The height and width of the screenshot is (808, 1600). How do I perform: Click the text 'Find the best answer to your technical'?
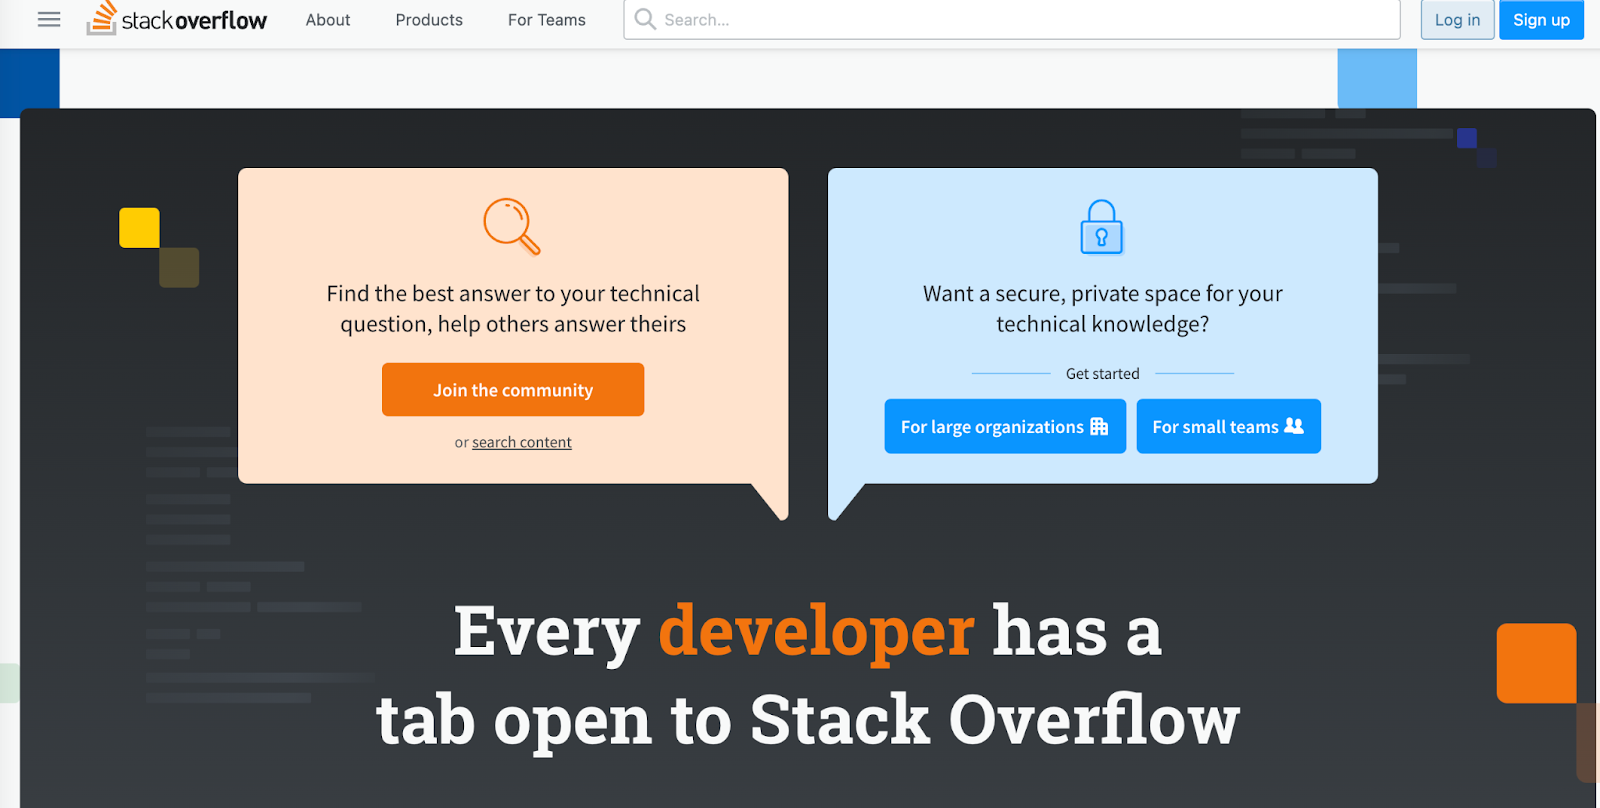(x=513, y=294)
